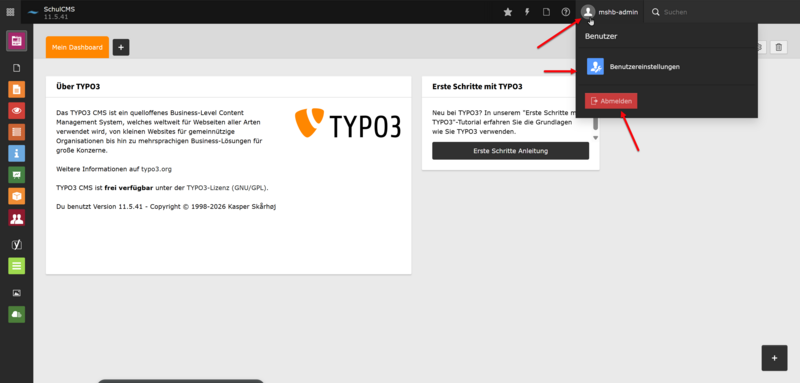Open the bookmarks star dropdown

pyautogui.click(x=508, y=12)
